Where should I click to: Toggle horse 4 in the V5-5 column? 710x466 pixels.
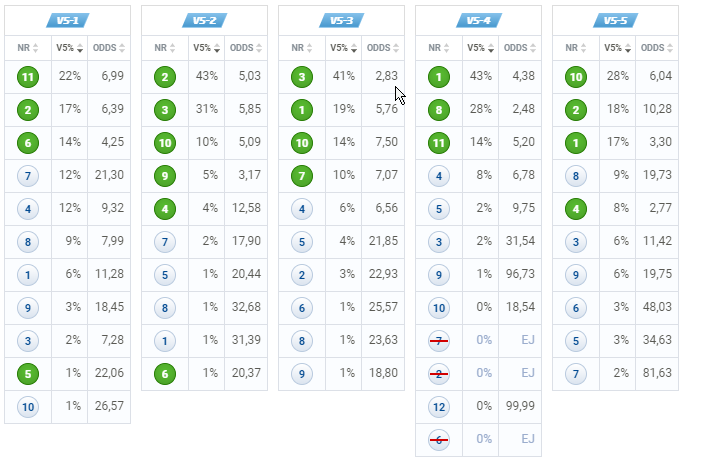click(x=576, y=209)
